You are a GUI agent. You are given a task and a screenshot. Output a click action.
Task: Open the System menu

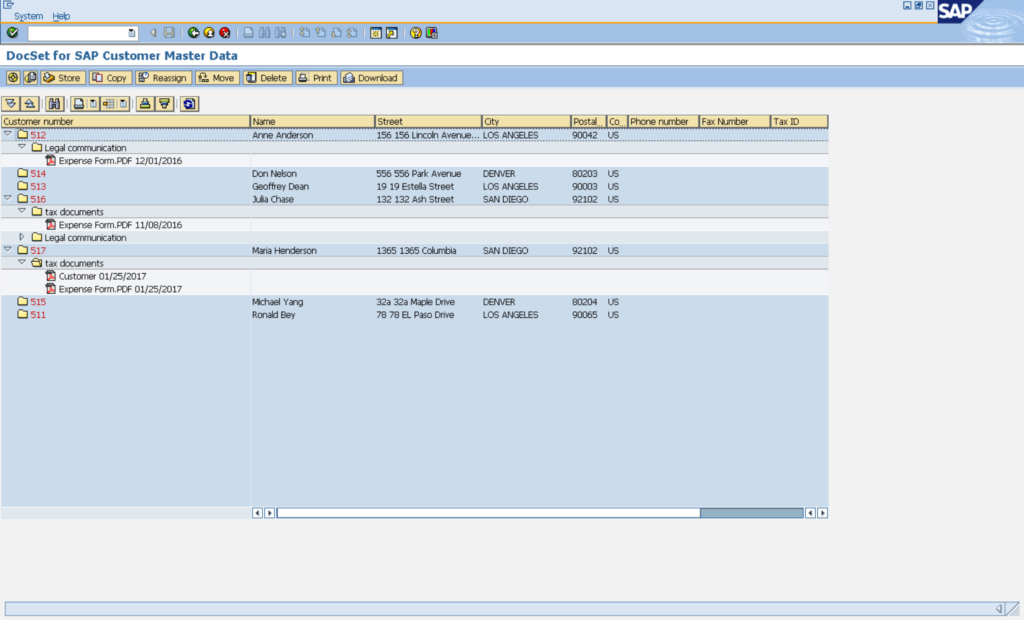pos(28,16)
